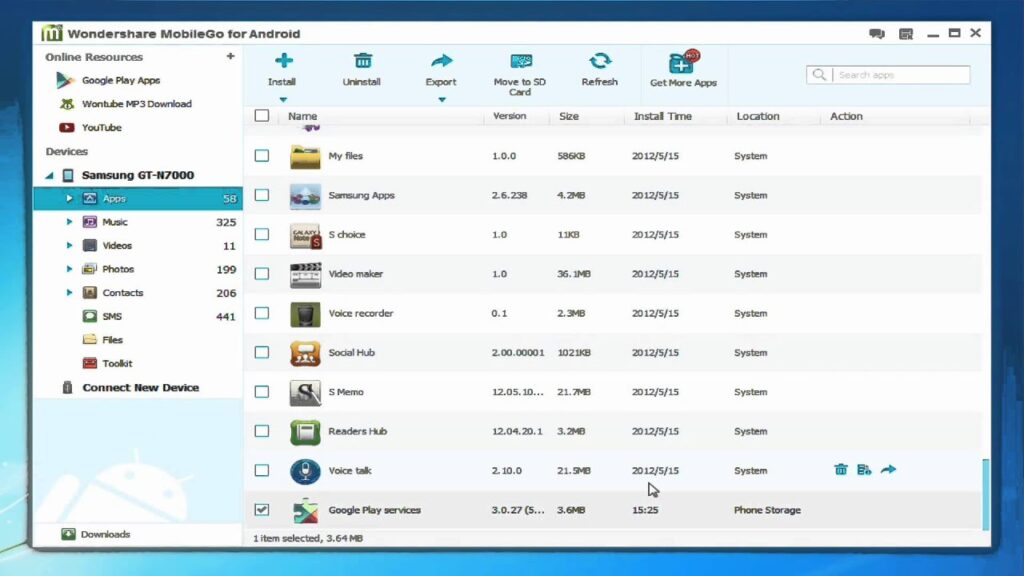Click the Music category icon
Image resolution: width=1024 pixels, height=576 pixels.
pos(90,222)
